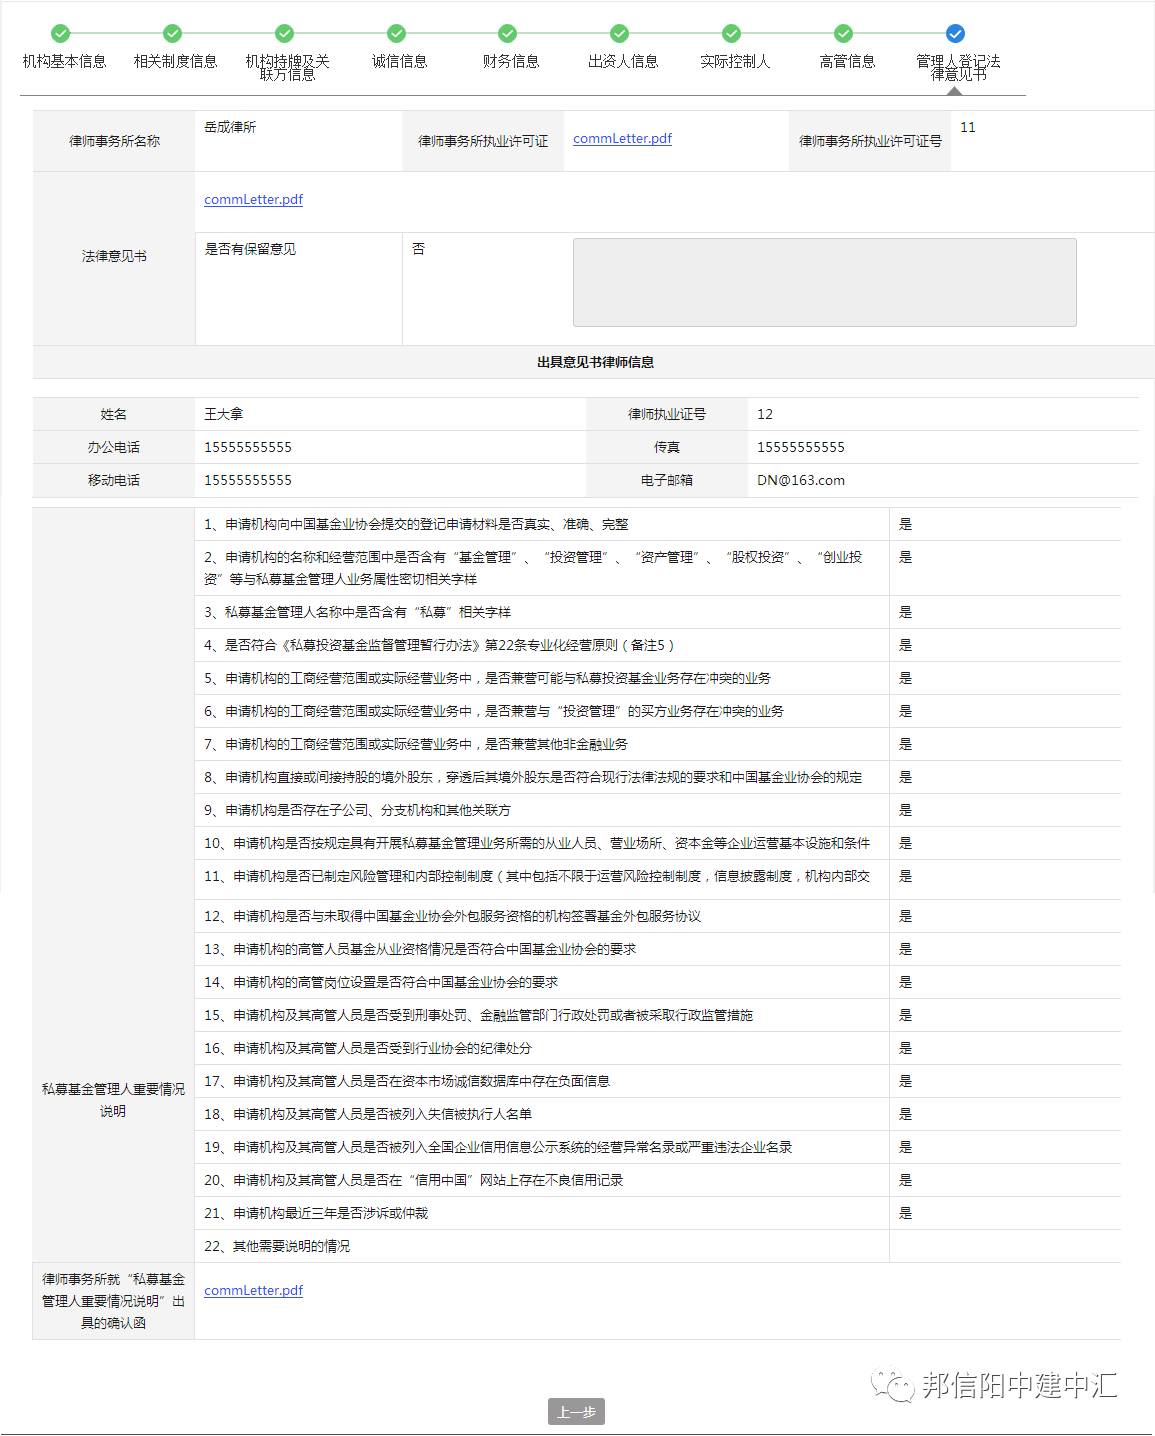This screenshot has width=1155, height=1436.
Task: Click the 诚信信息 step checkmark icon
Action: pos(397,33)
